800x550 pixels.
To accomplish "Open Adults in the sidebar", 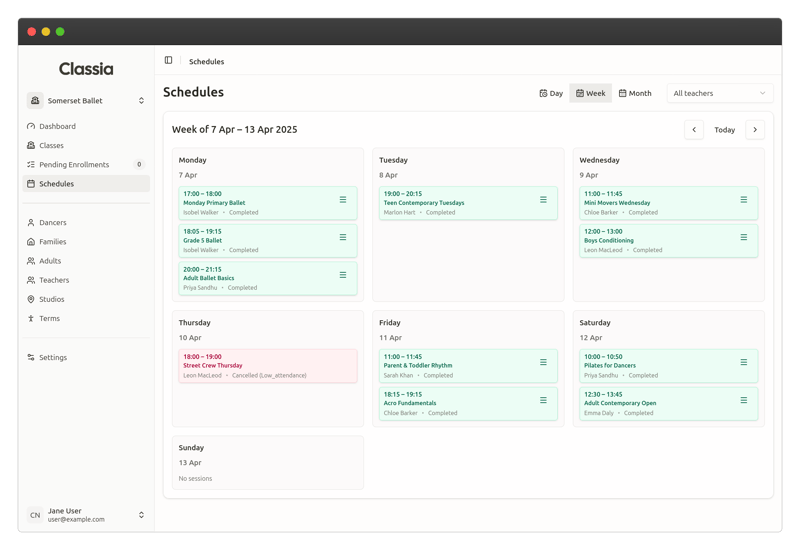I will 86,261.
